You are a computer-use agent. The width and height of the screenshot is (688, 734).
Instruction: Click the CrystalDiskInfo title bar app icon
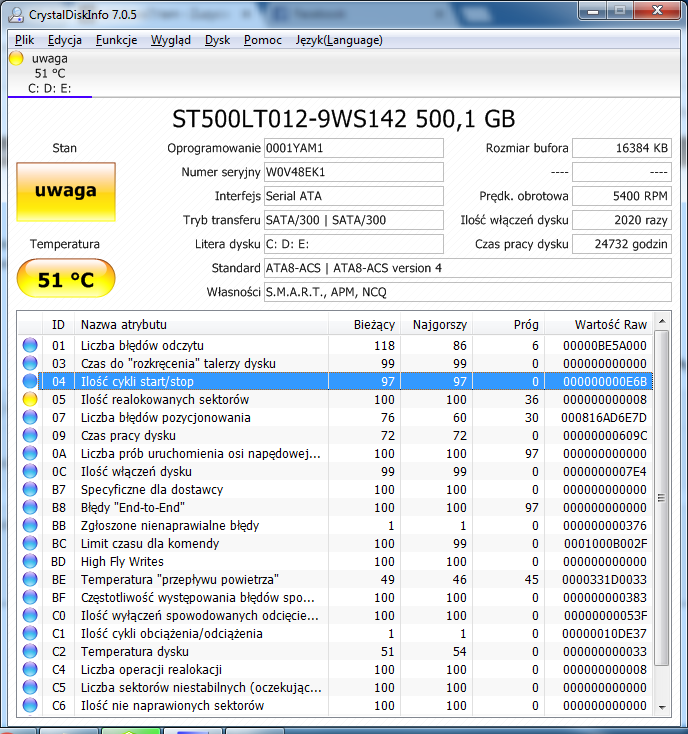(16, 15)
